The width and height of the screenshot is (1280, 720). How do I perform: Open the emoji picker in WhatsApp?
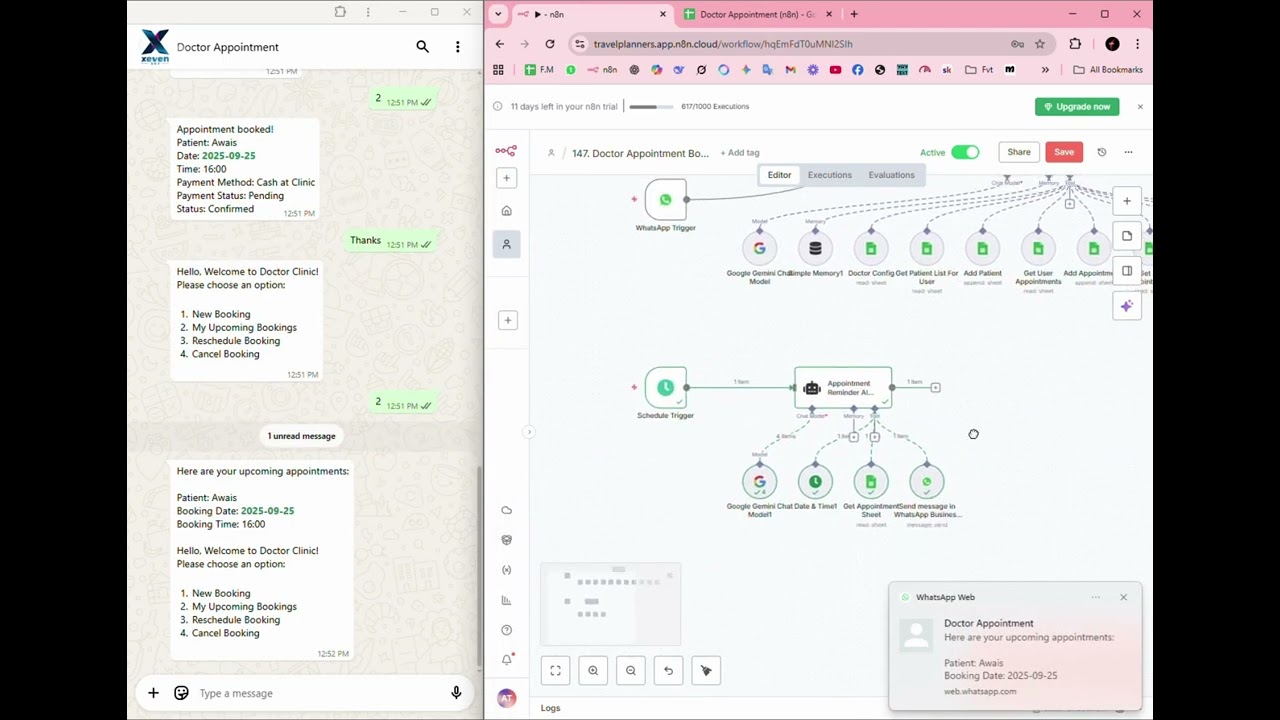[181, 693]
